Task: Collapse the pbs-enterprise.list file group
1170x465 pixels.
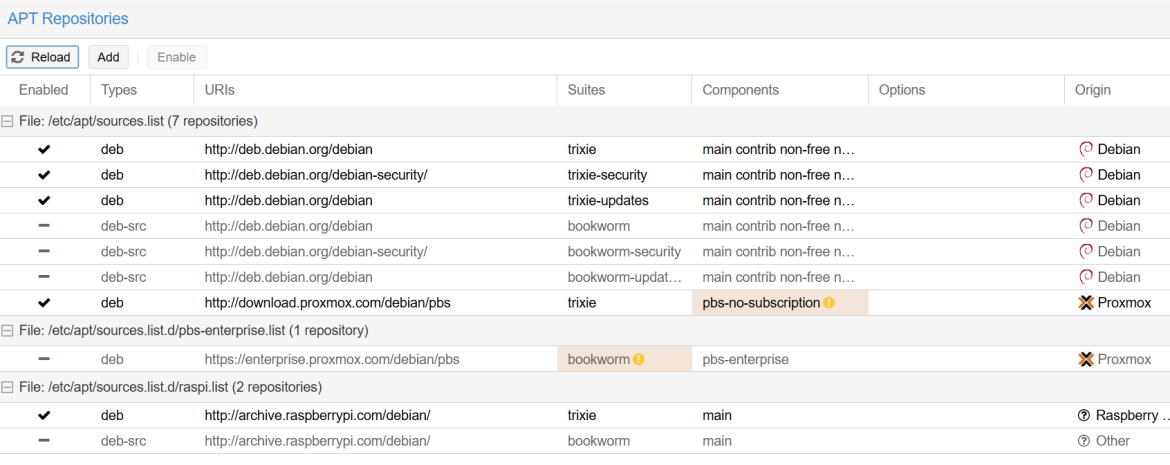Action: point(8,330)
